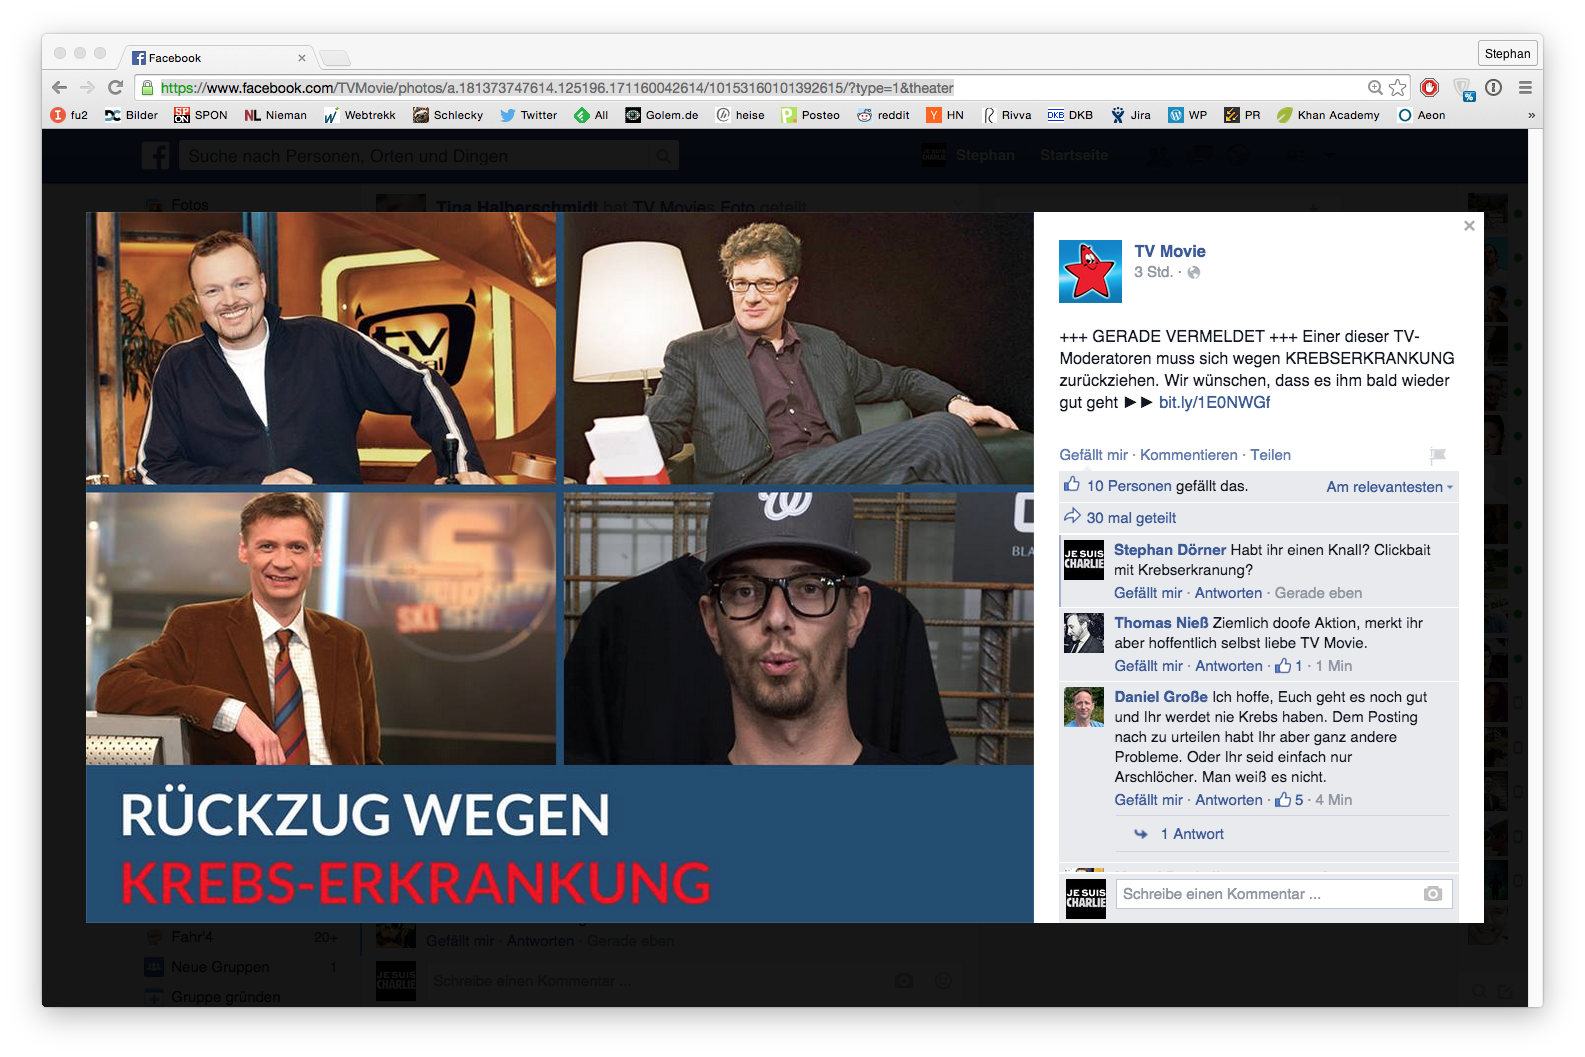The width and height of the screenshot is (1585, 1057).
Task: Open the Twitter bookmark
Action: tap(529, 115)
